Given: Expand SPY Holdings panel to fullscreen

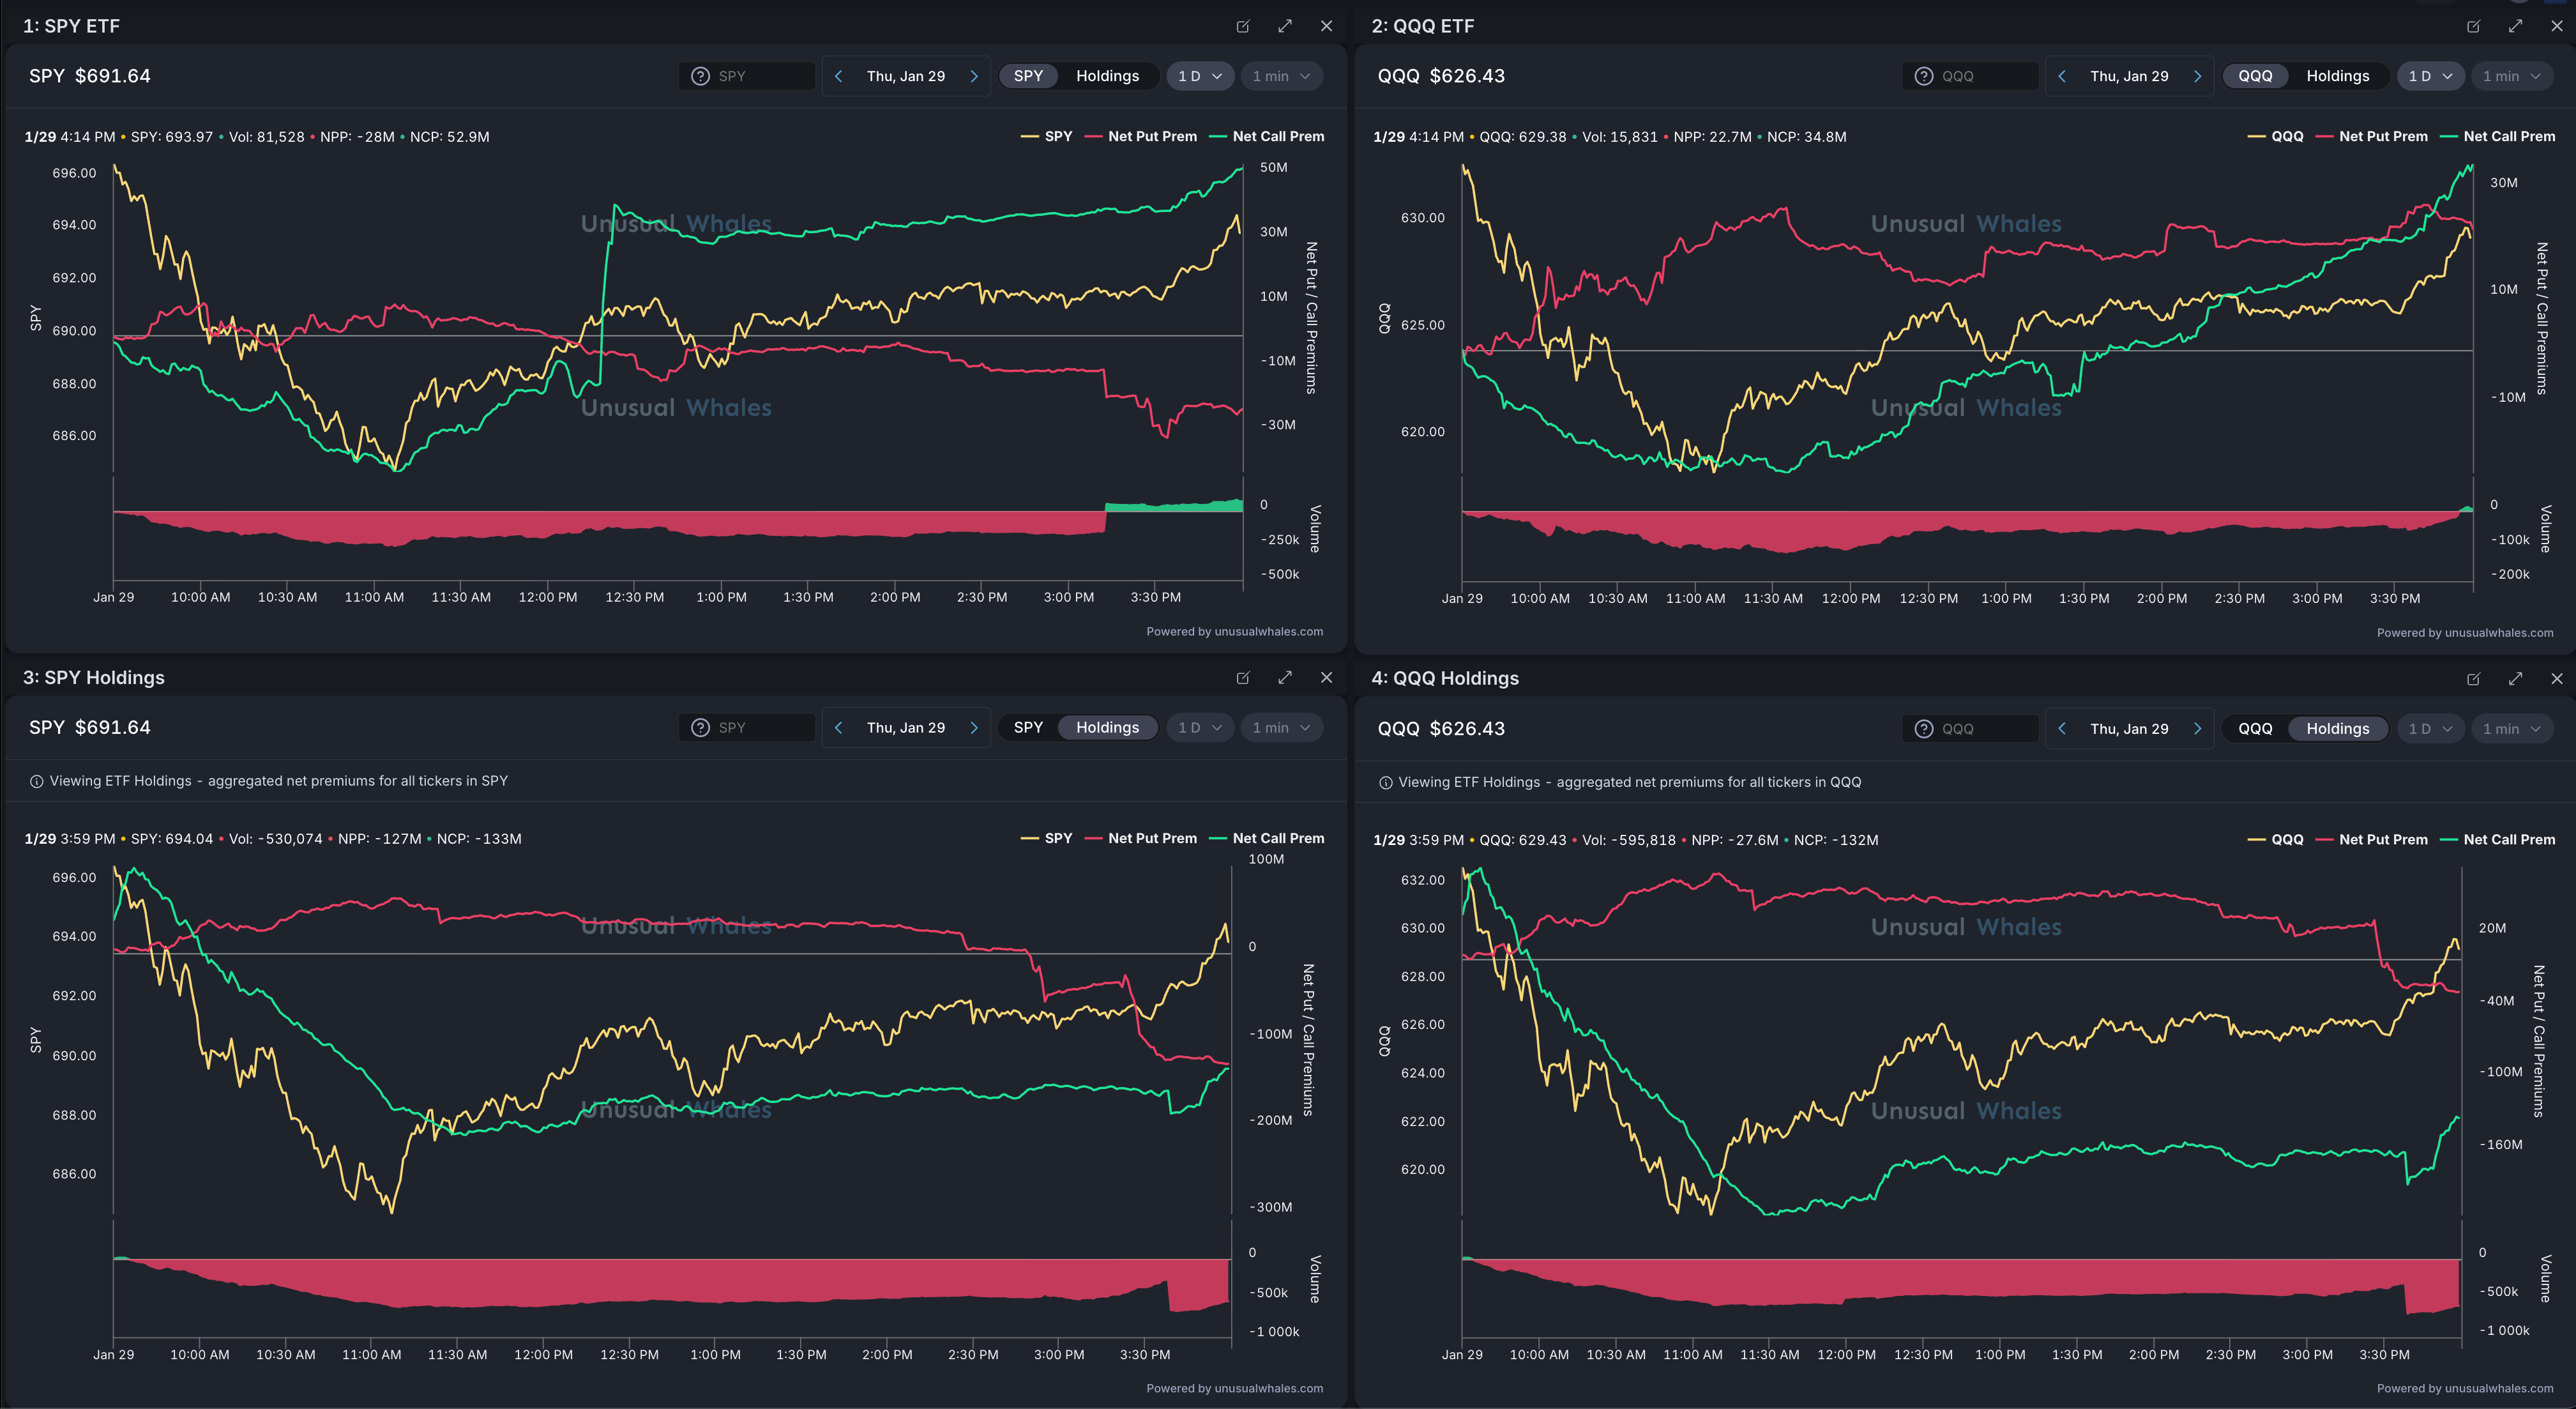Looking at the screenshot, I should coord(1285,678).
